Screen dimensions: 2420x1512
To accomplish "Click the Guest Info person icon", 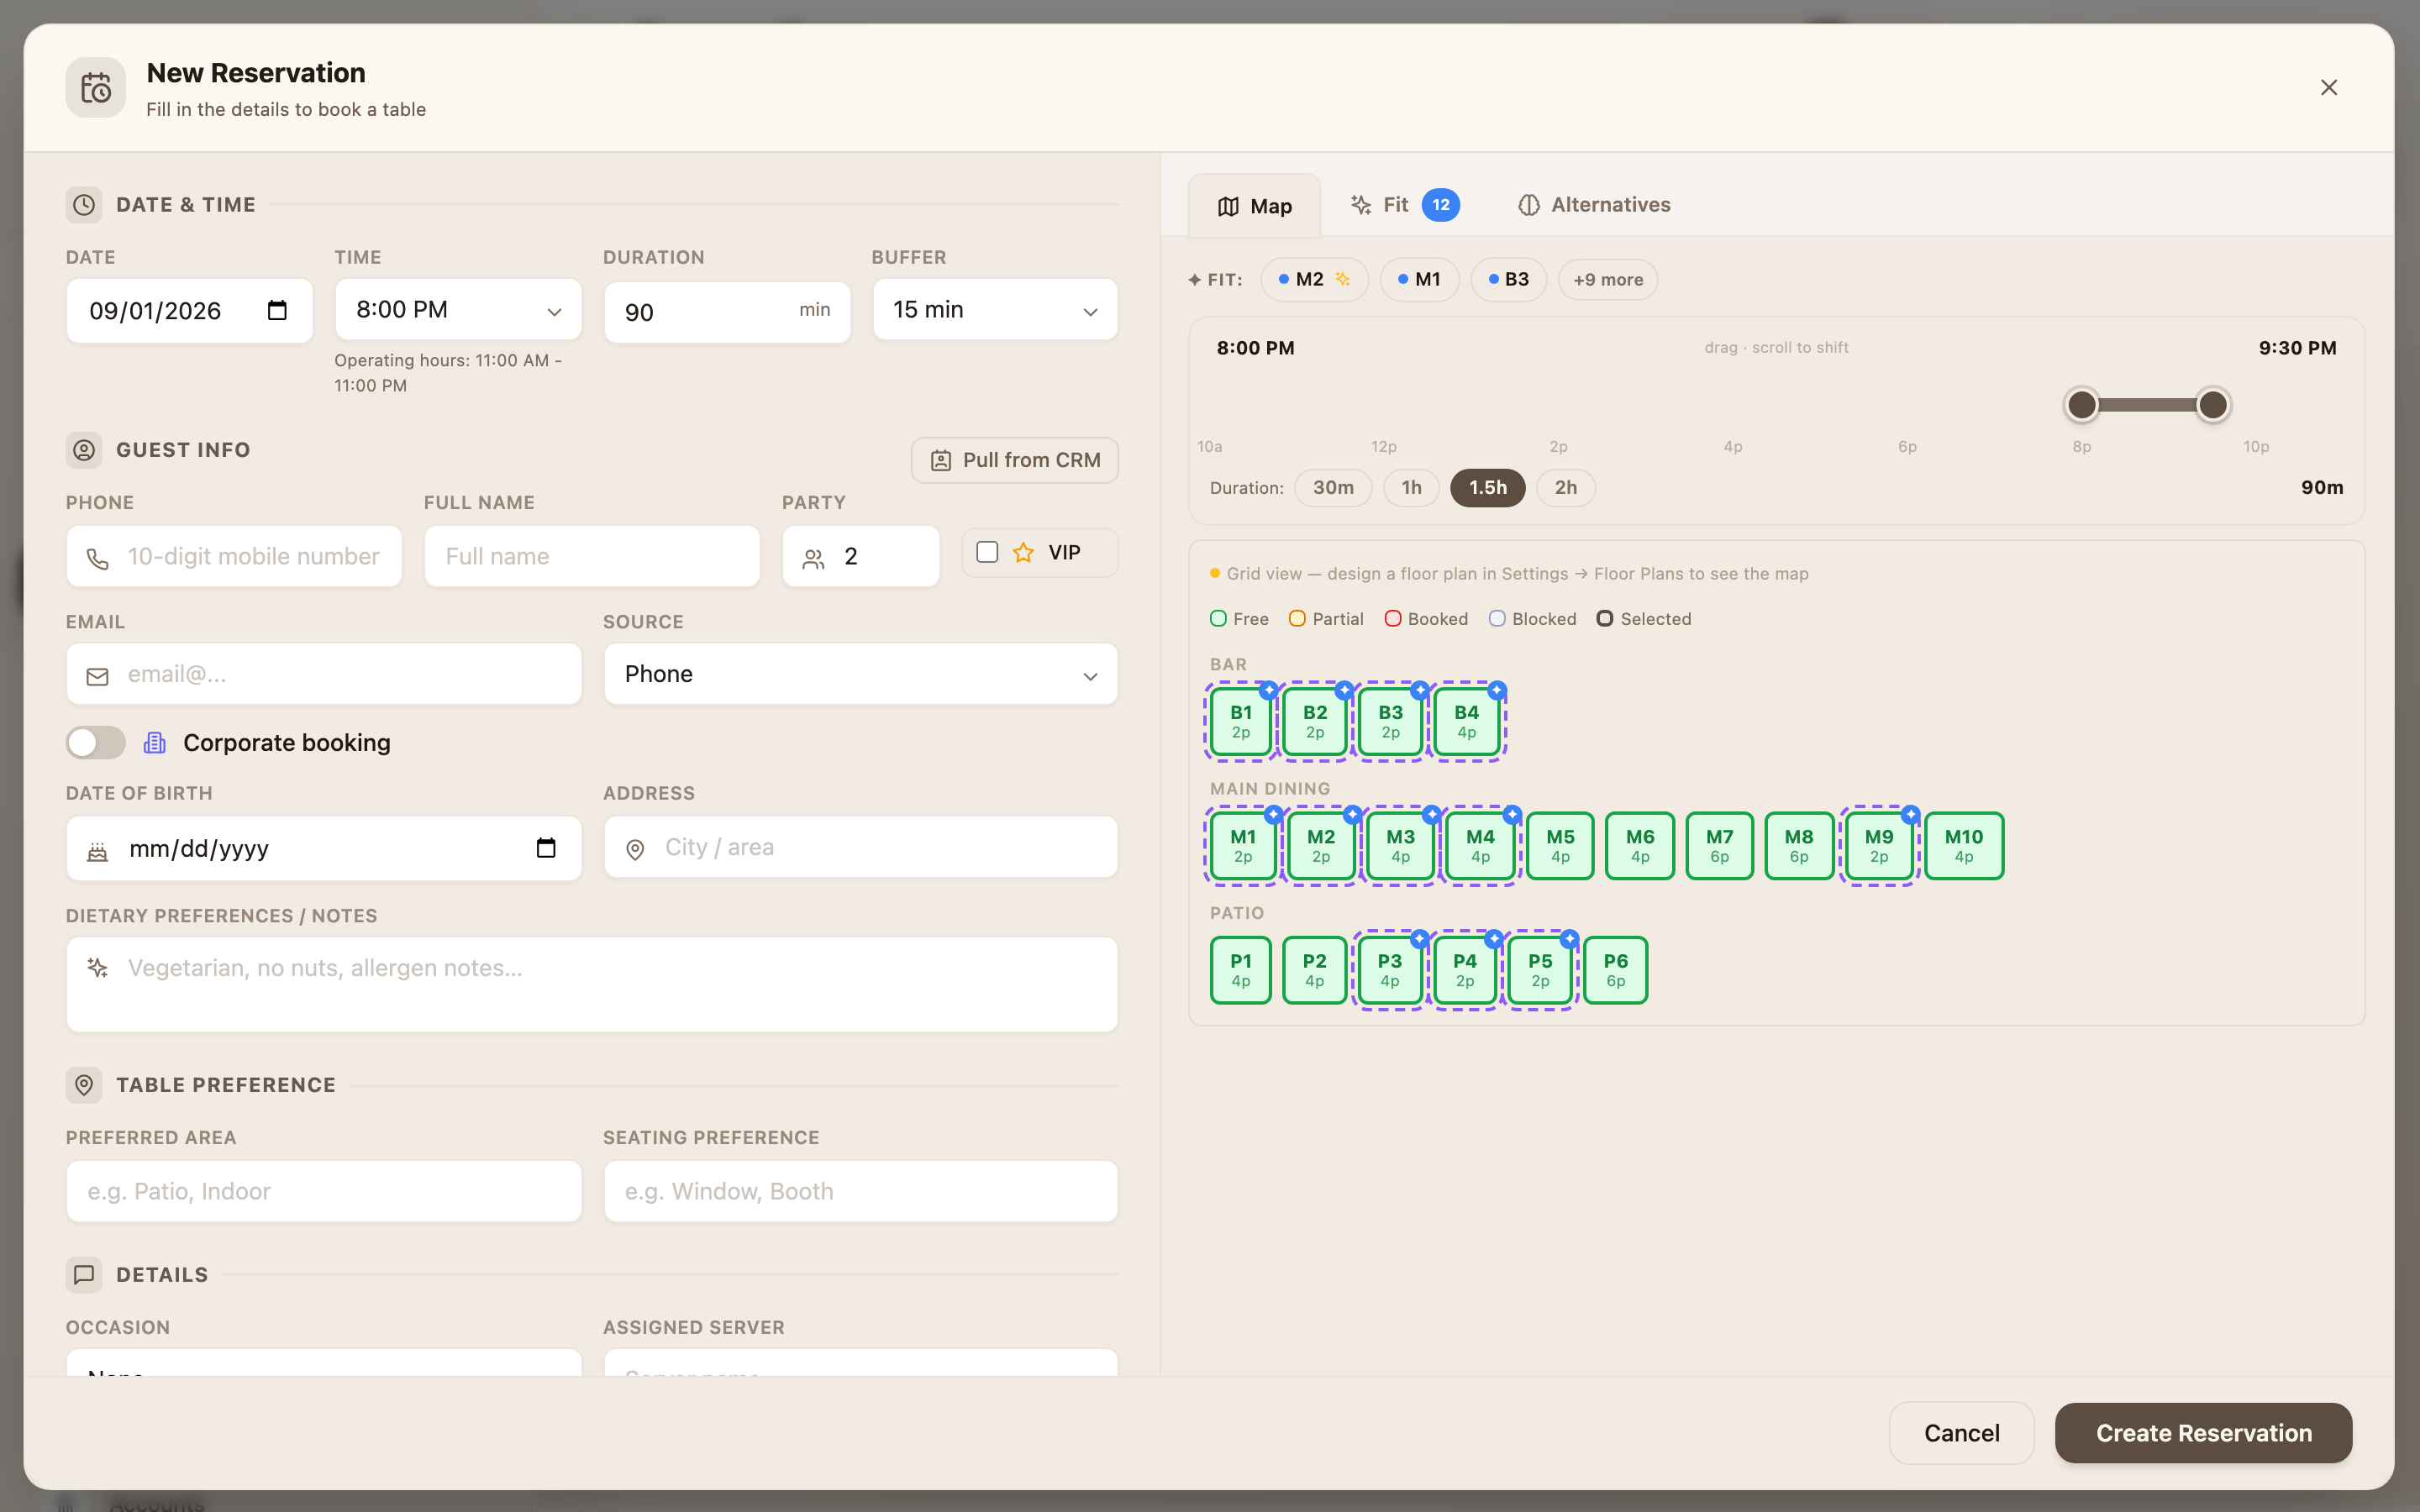I will coord(84,450).
